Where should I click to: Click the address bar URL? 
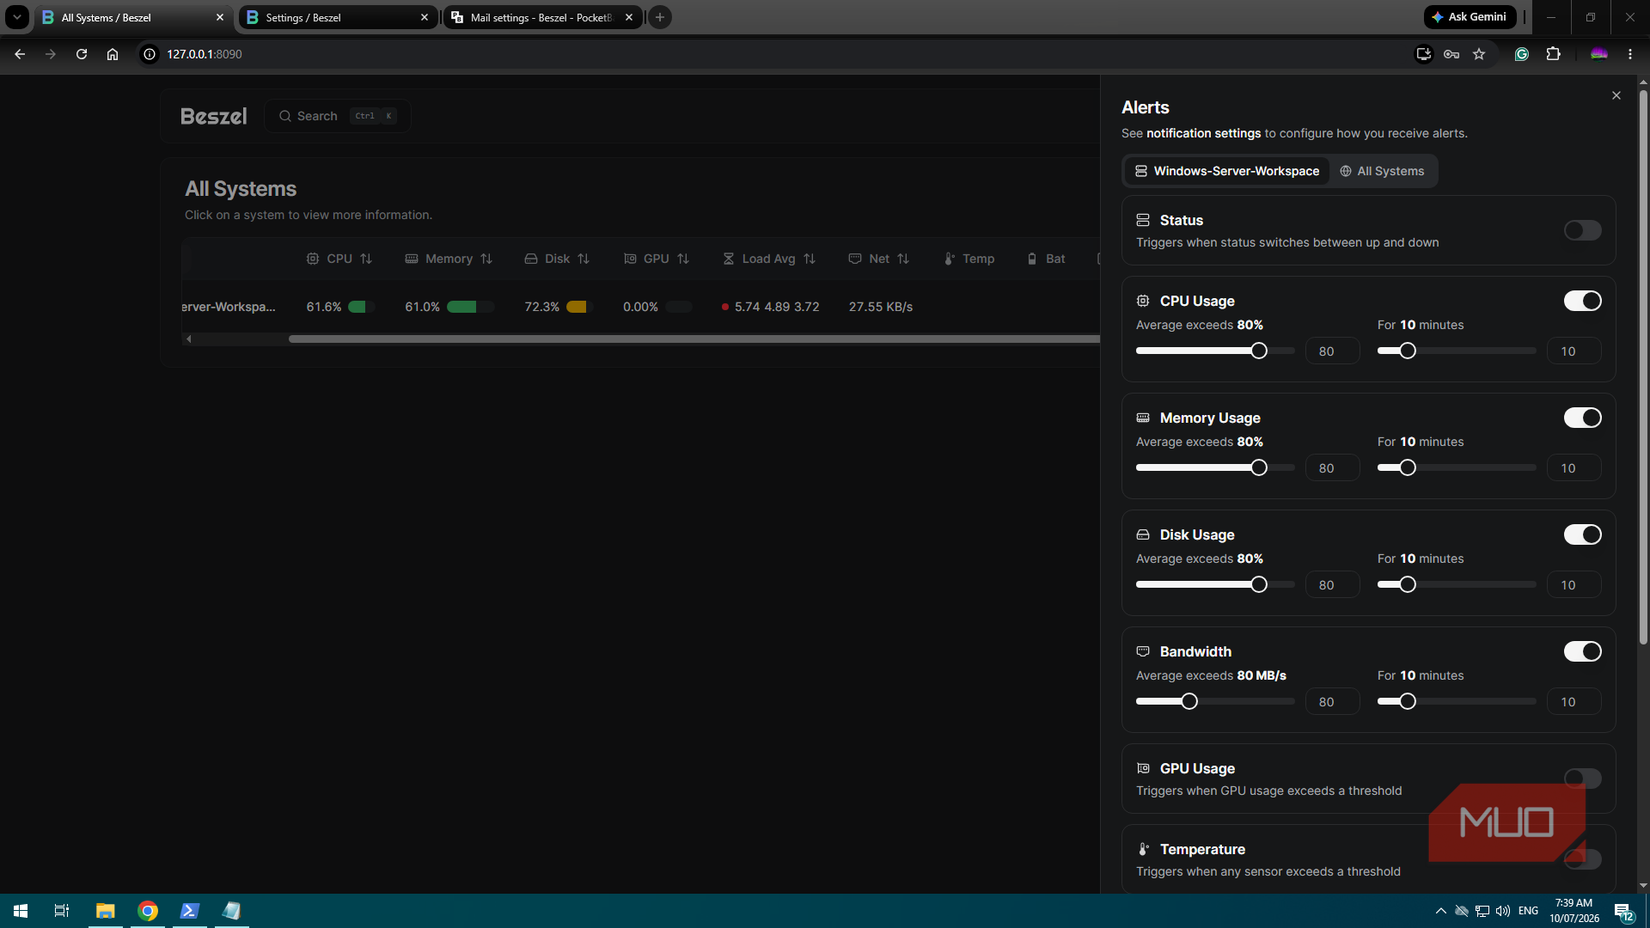pyautogui.click(x=204, y=54)
